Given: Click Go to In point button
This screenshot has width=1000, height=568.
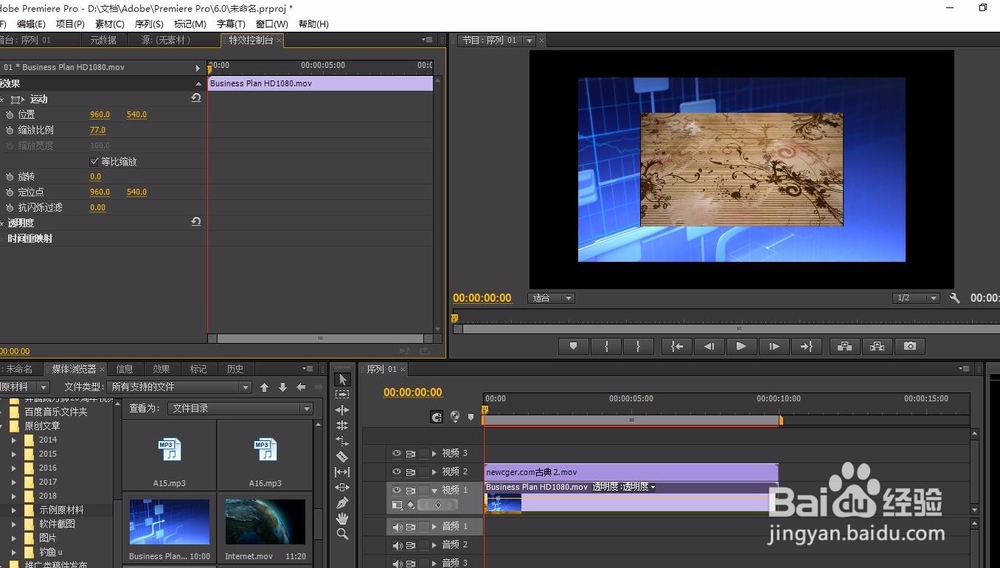Looking at the screenshot, I should point(677,346).
